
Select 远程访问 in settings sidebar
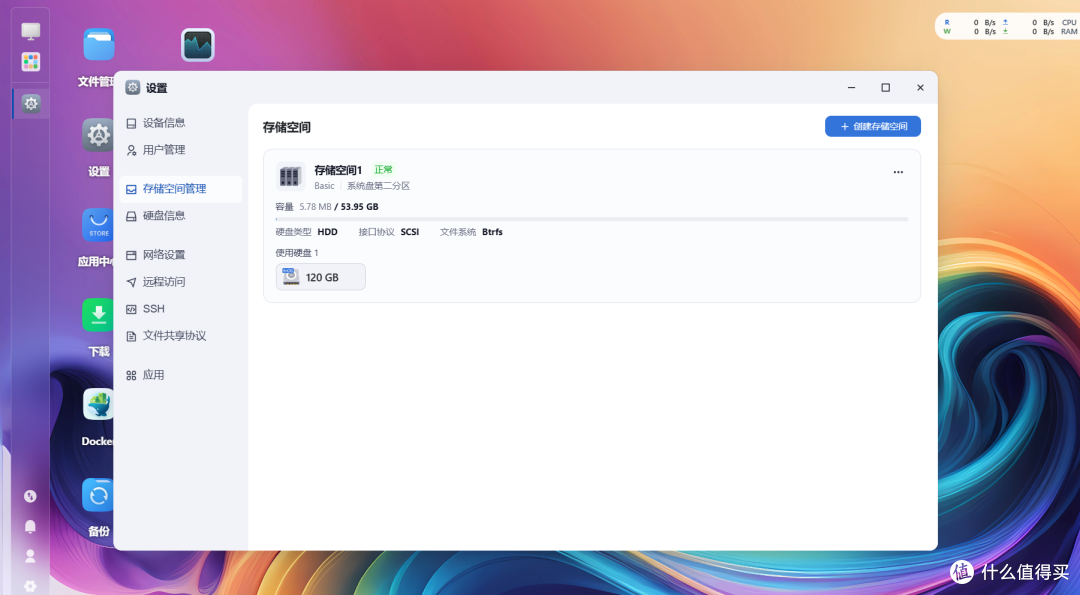tap(180, 282)
